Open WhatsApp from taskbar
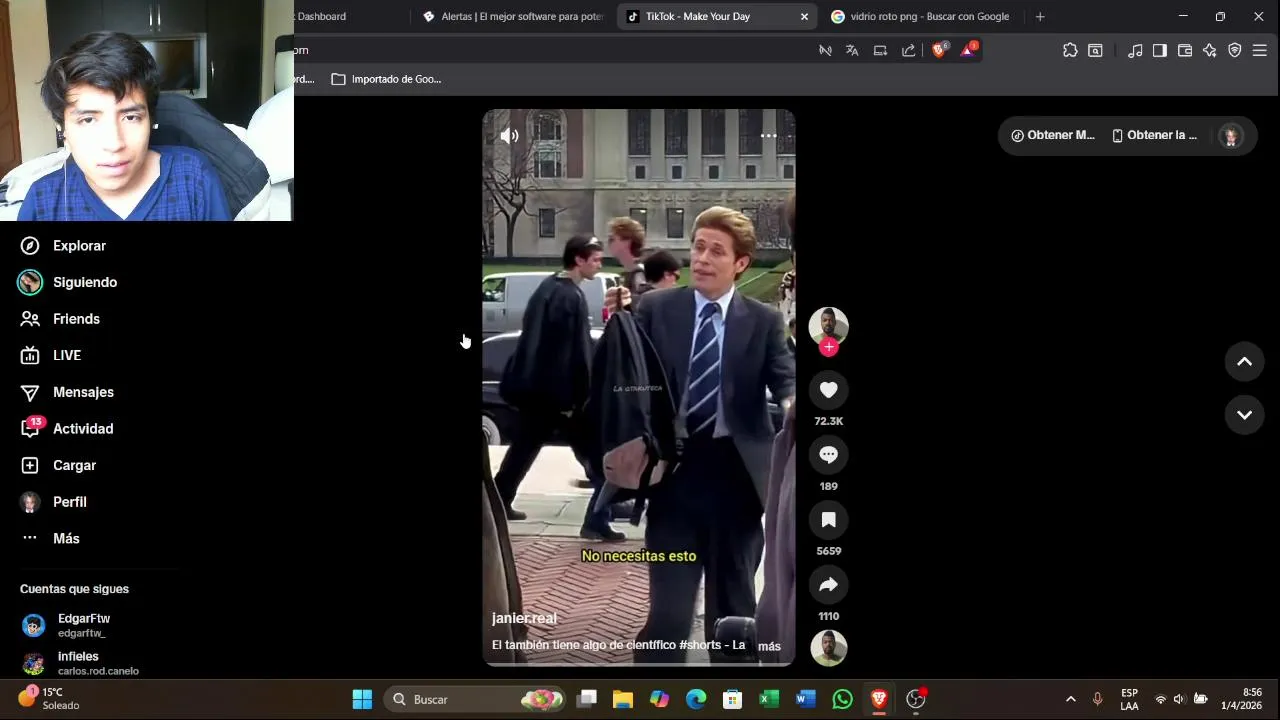Image resolution: width=1280 pixels, height=720 pixels. pos(842,699)
